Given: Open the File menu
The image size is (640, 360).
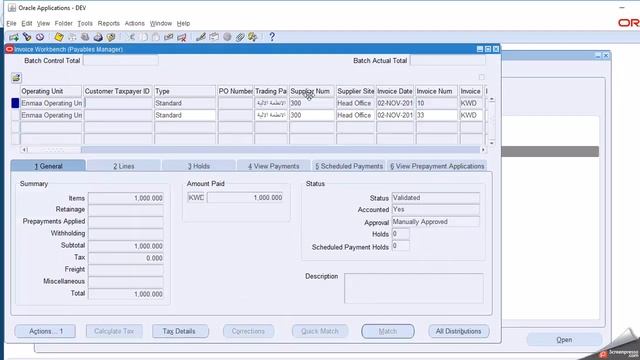Looking at the screenshot, I should coord(11,24).
